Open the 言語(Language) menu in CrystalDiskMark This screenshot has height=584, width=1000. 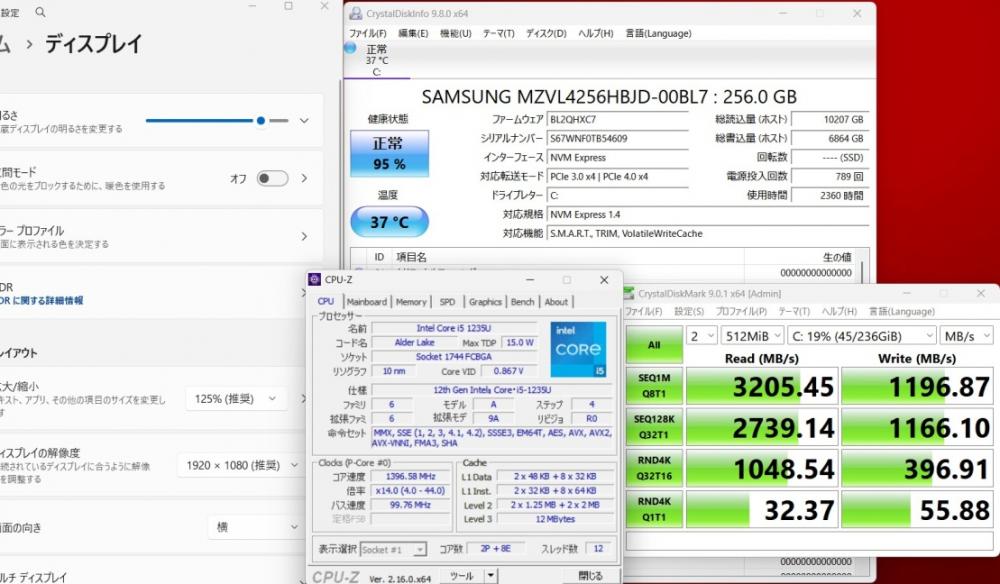[901, 311]
